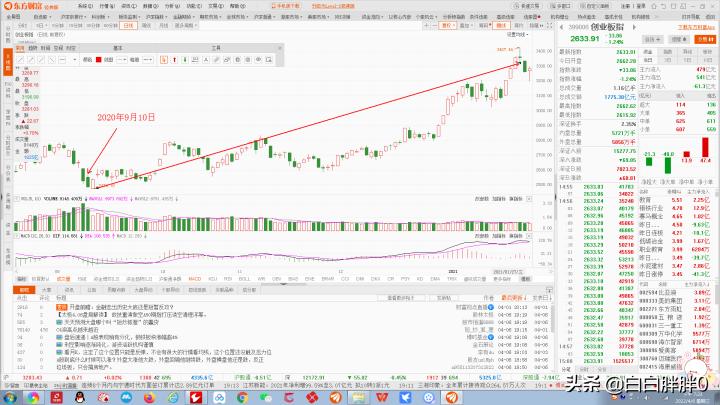Switch to the 月线 period tab
This screenshot has width=720, height=405.
pos(163,26)
